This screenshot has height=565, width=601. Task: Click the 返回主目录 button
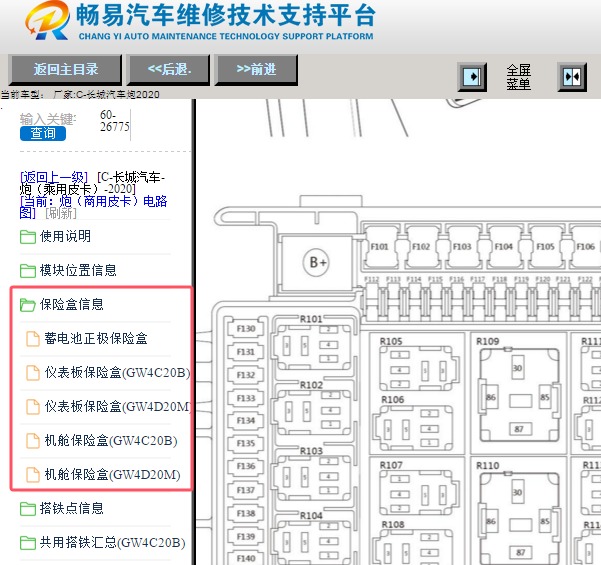click(65, 70)
